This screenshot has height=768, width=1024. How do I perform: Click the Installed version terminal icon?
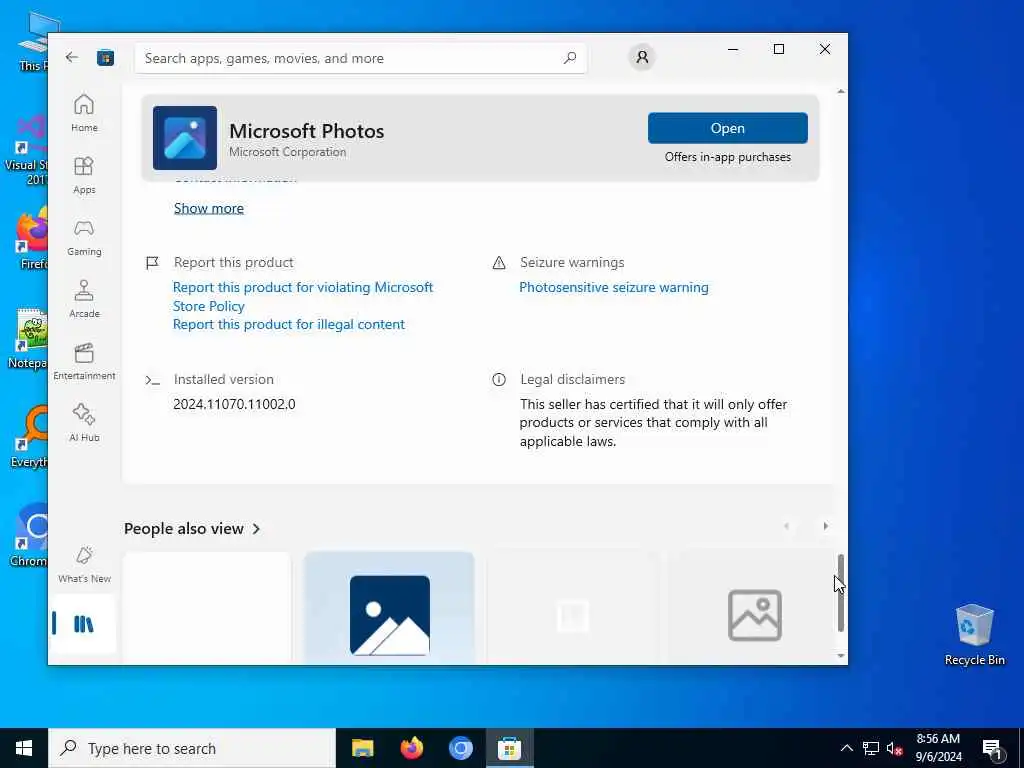(152, 379)
